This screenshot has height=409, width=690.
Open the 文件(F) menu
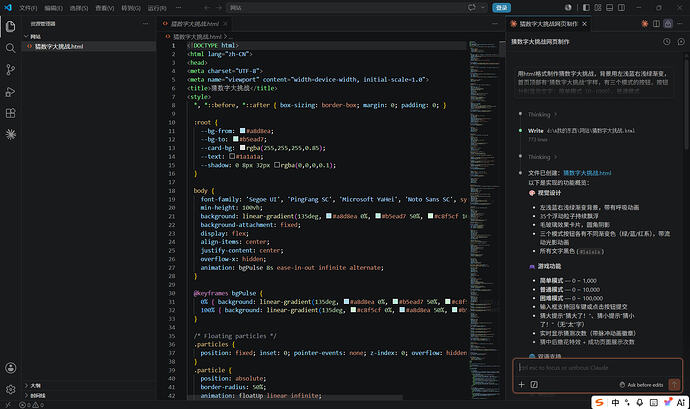point(28,8)
